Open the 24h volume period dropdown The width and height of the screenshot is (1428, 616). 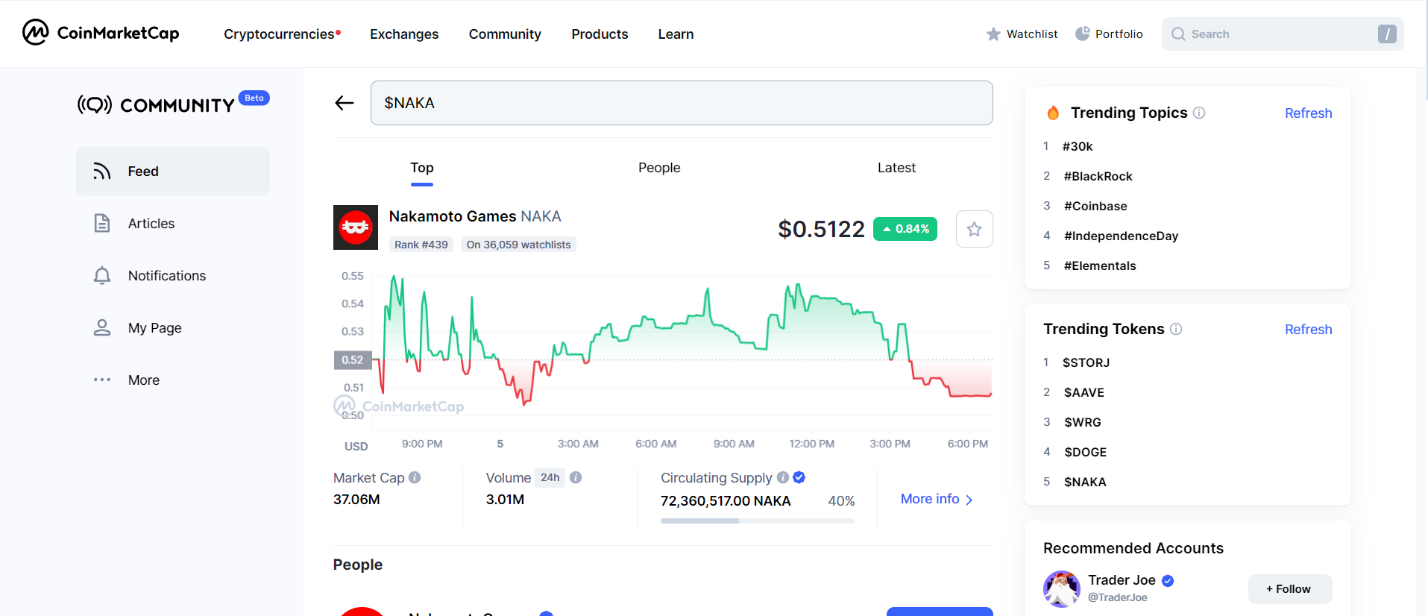tap(549, 478)
